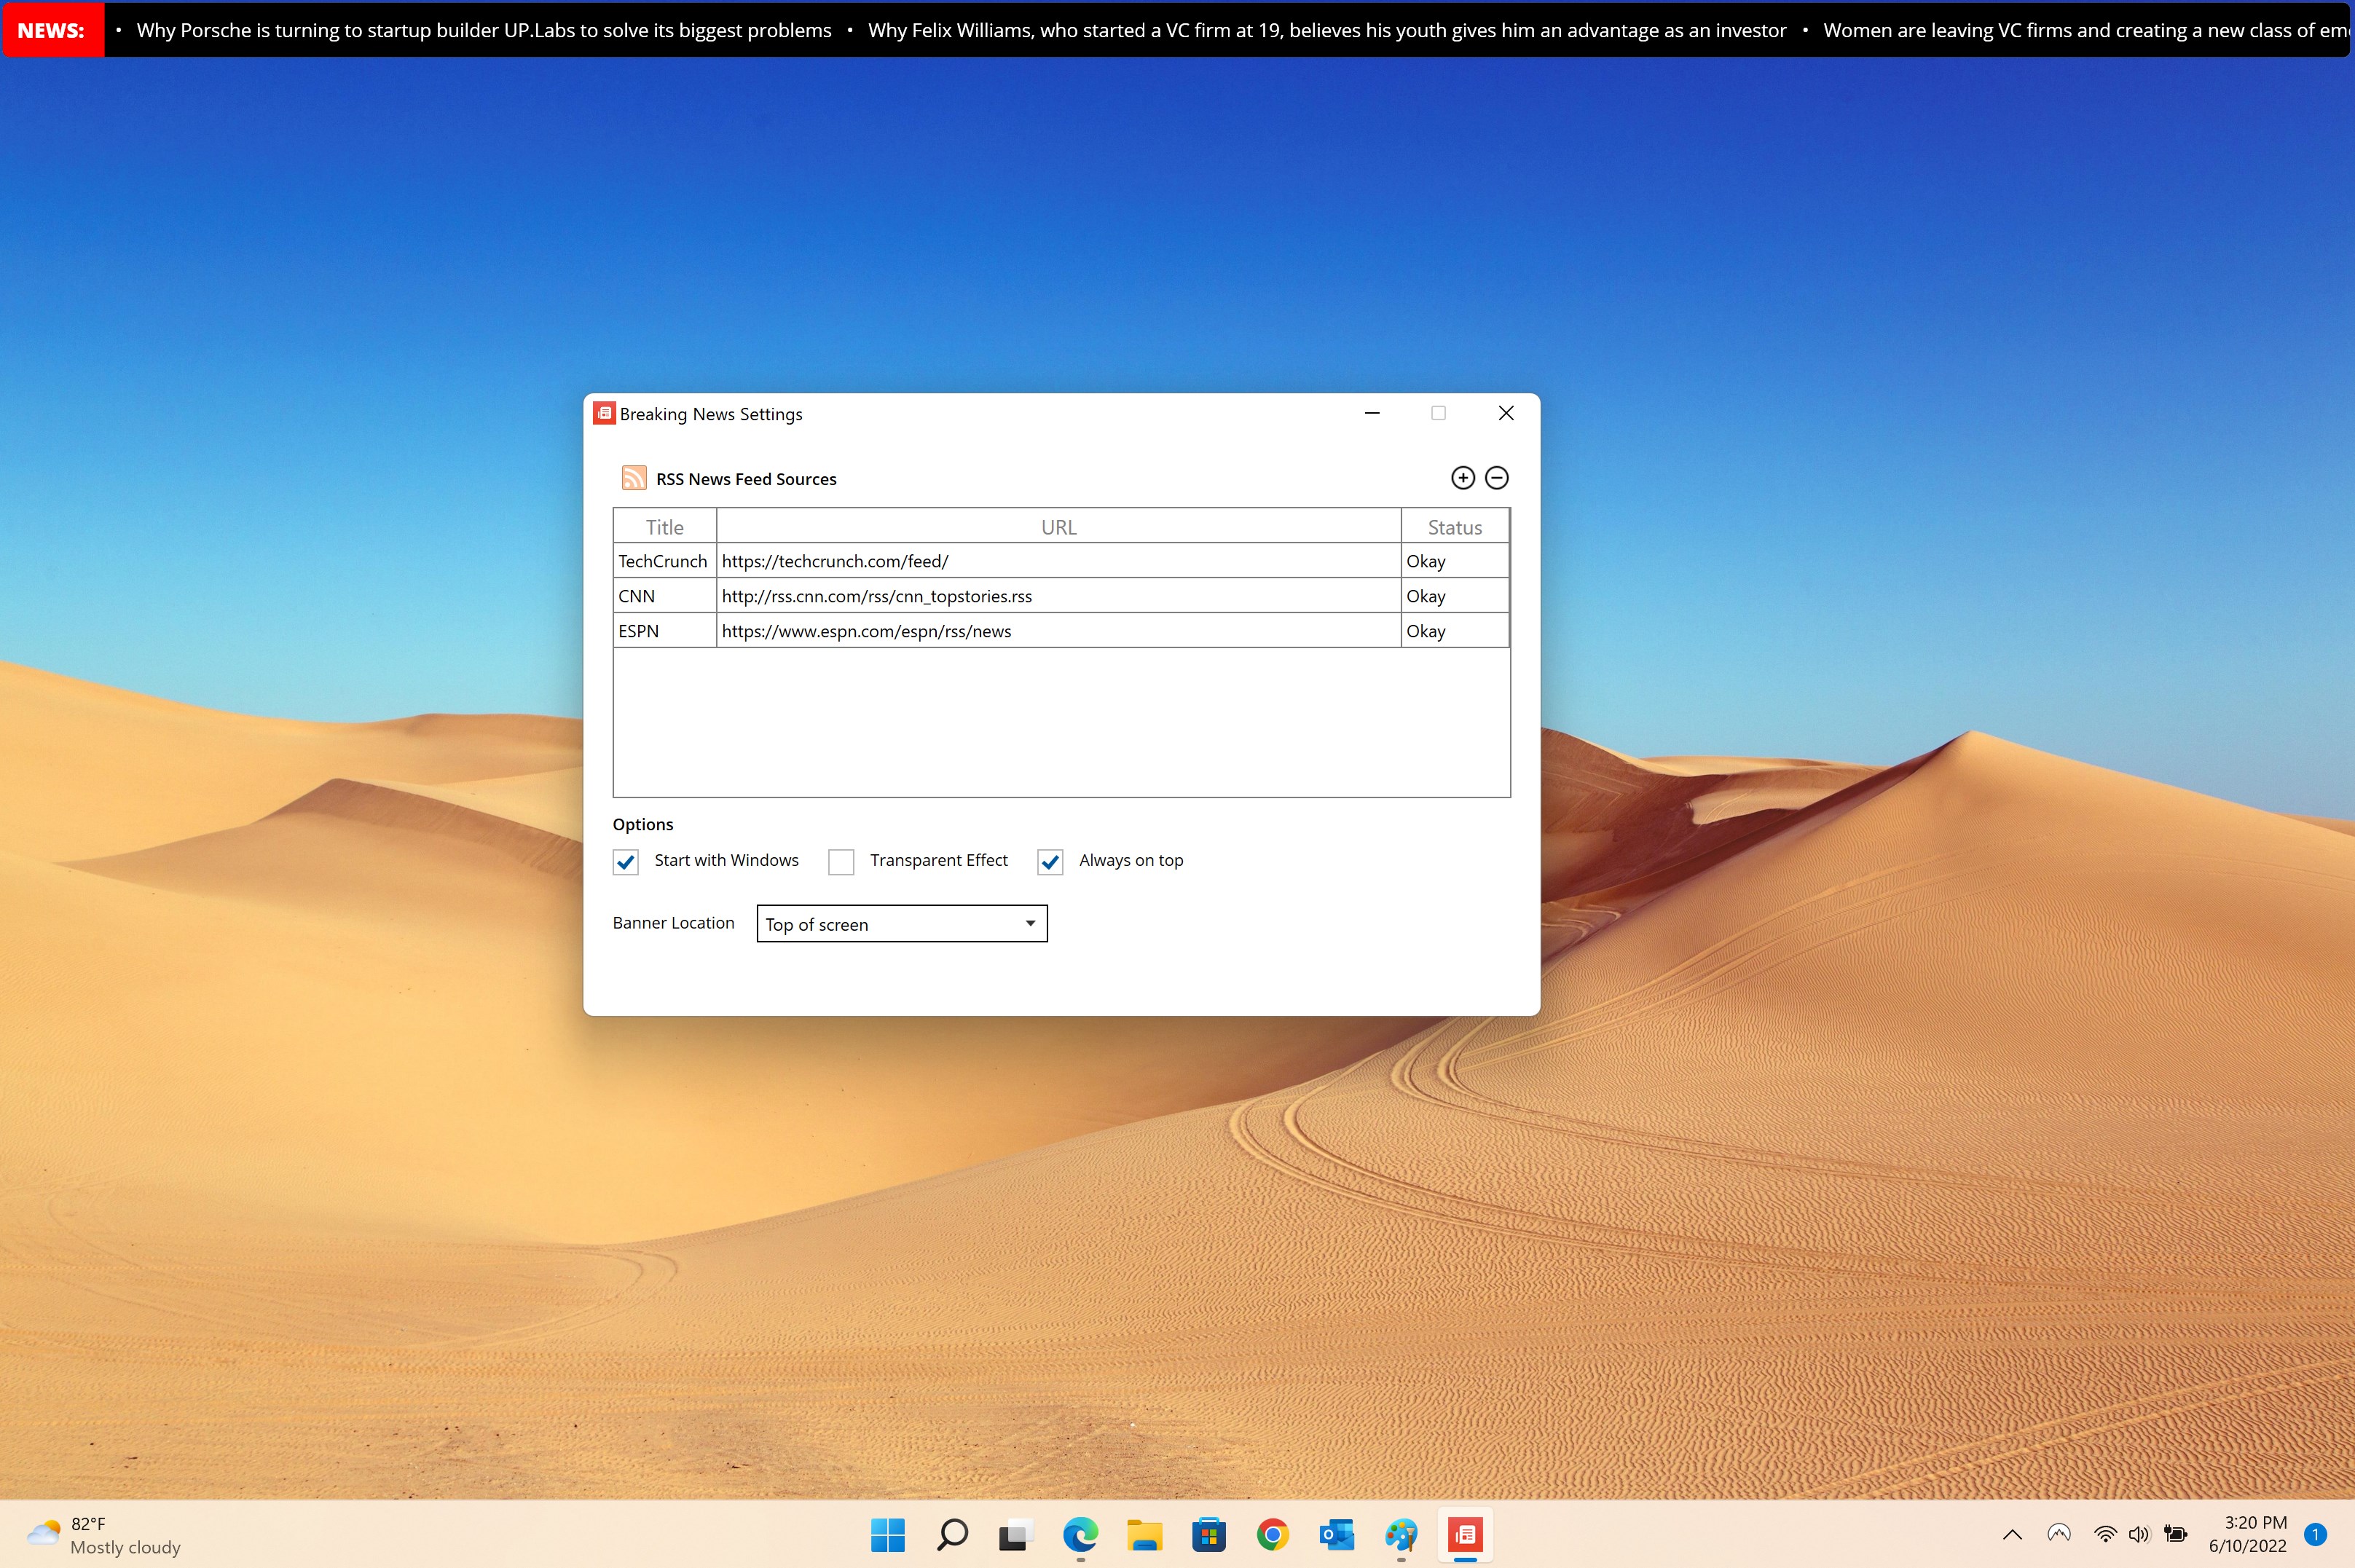Open Microsoft Store from the taskbar
Viewport: 2355px width, 1568px height.
coord(1208,1534)
